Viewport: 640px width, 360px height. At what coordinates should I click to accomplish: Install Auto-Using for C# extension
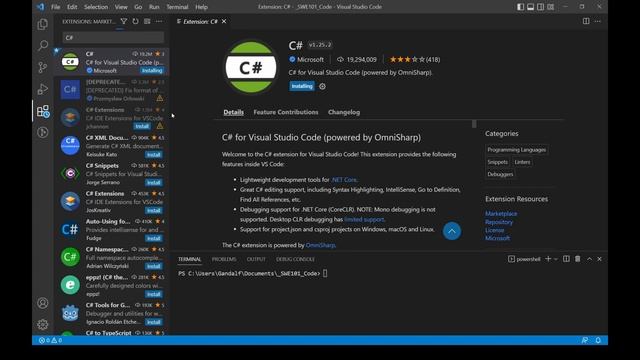point(154,238)
